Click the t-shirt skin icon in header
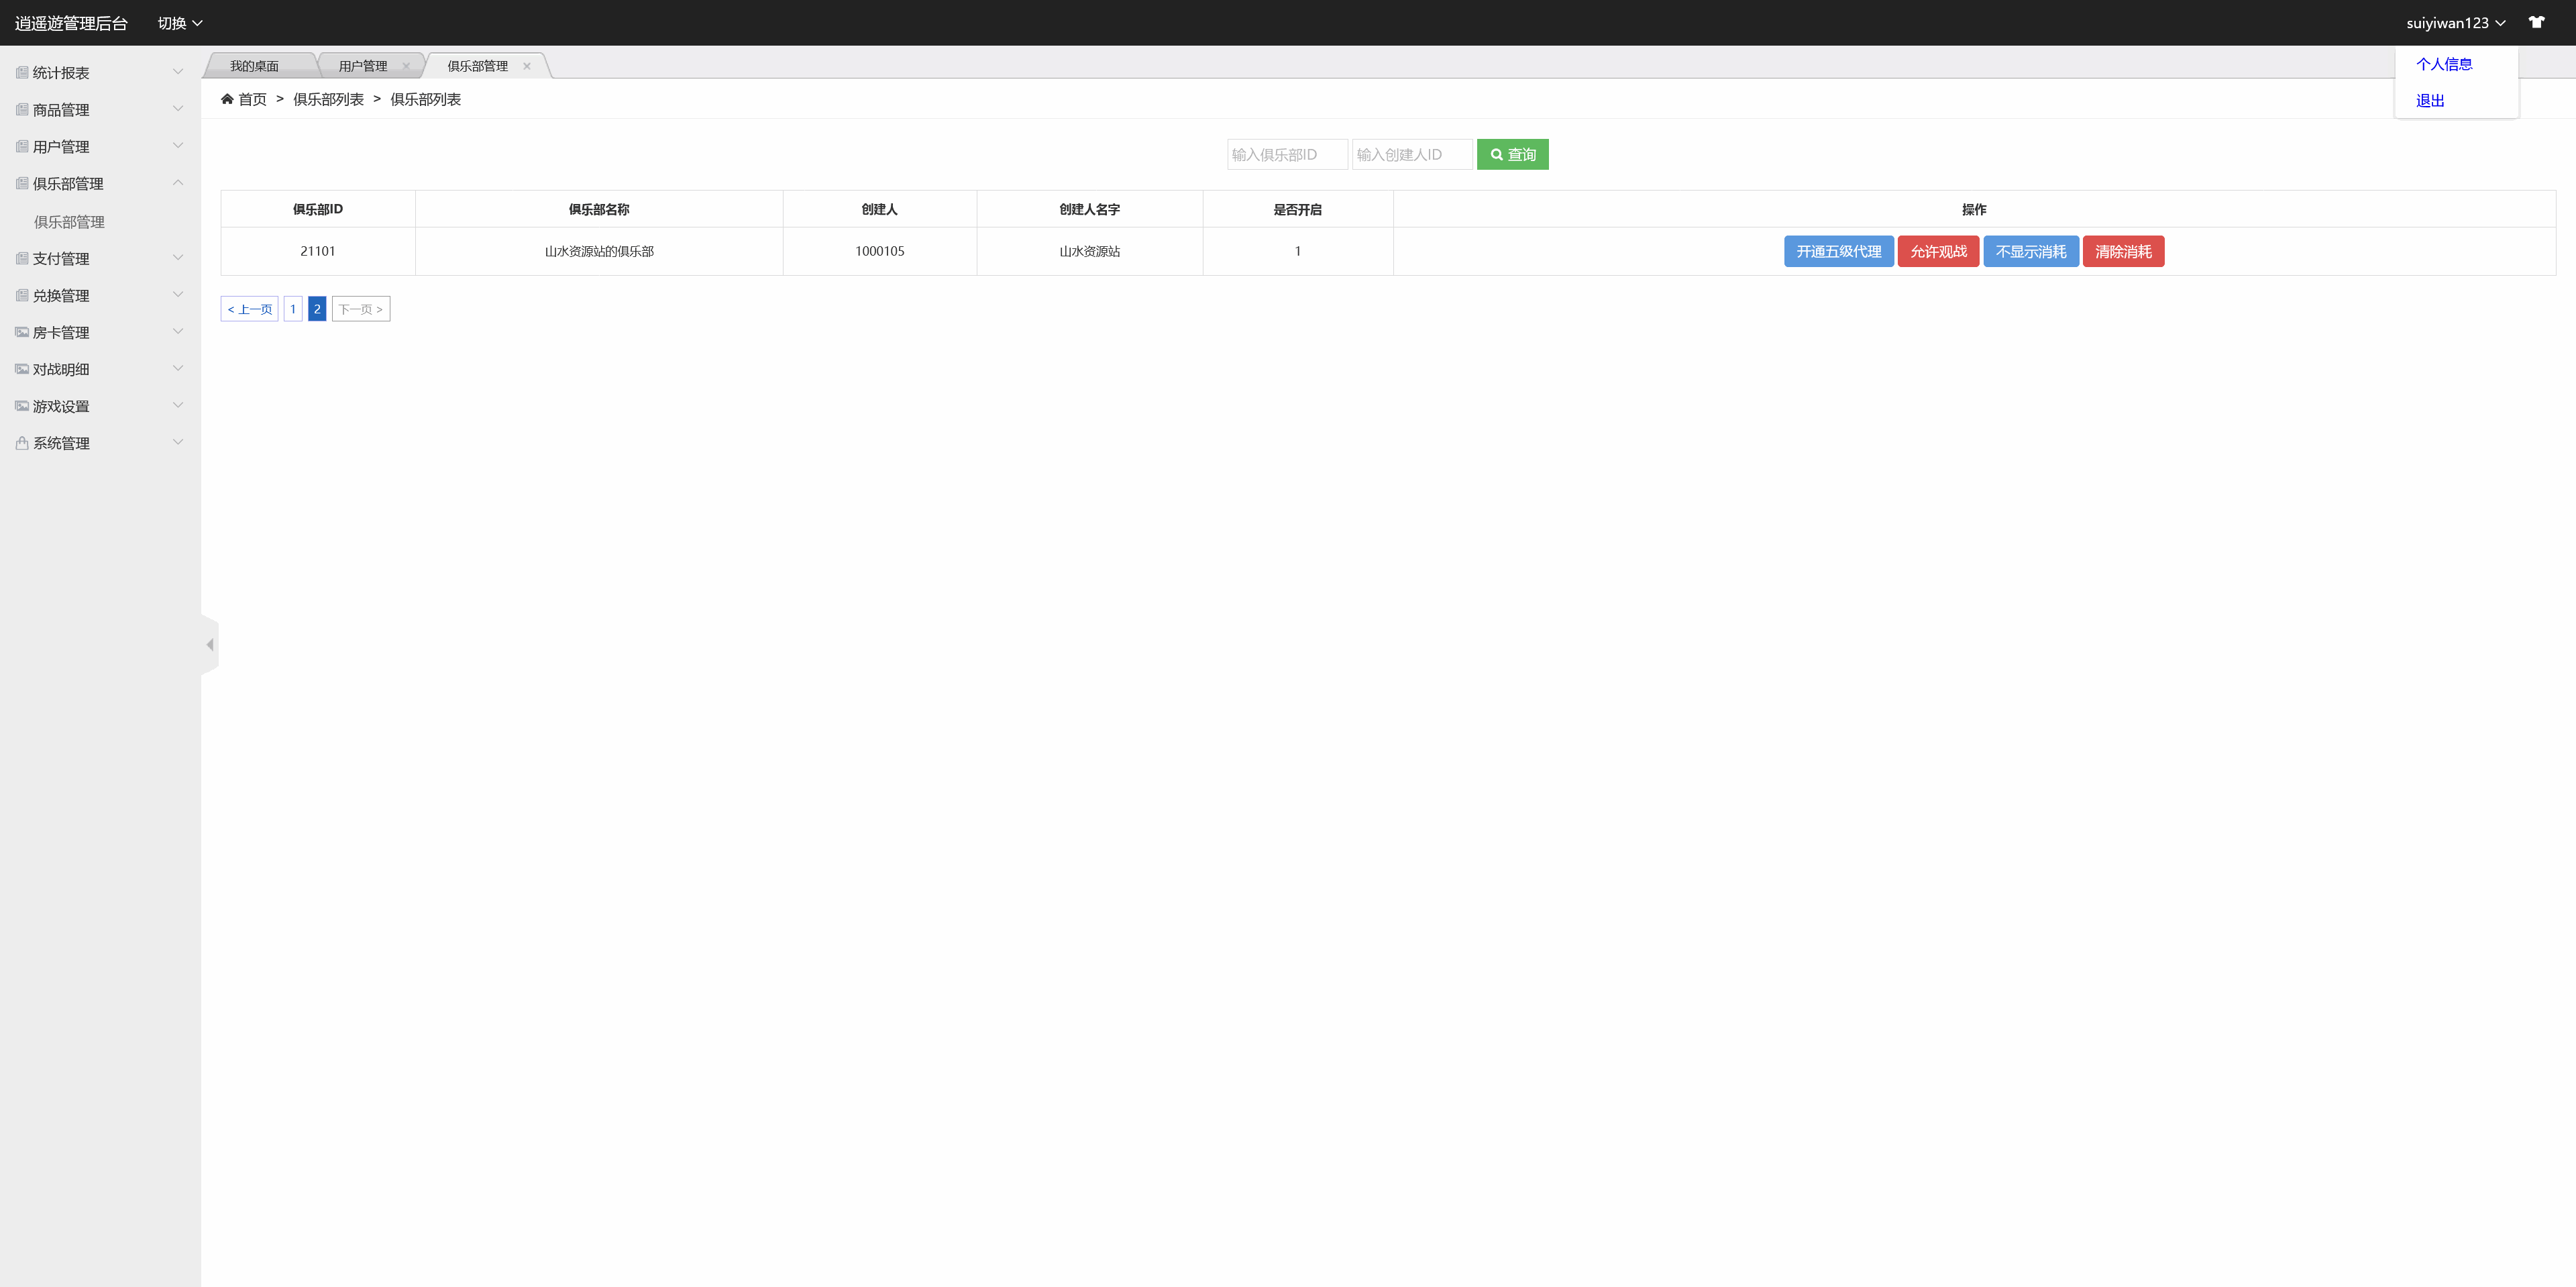 click(2536, 22)
